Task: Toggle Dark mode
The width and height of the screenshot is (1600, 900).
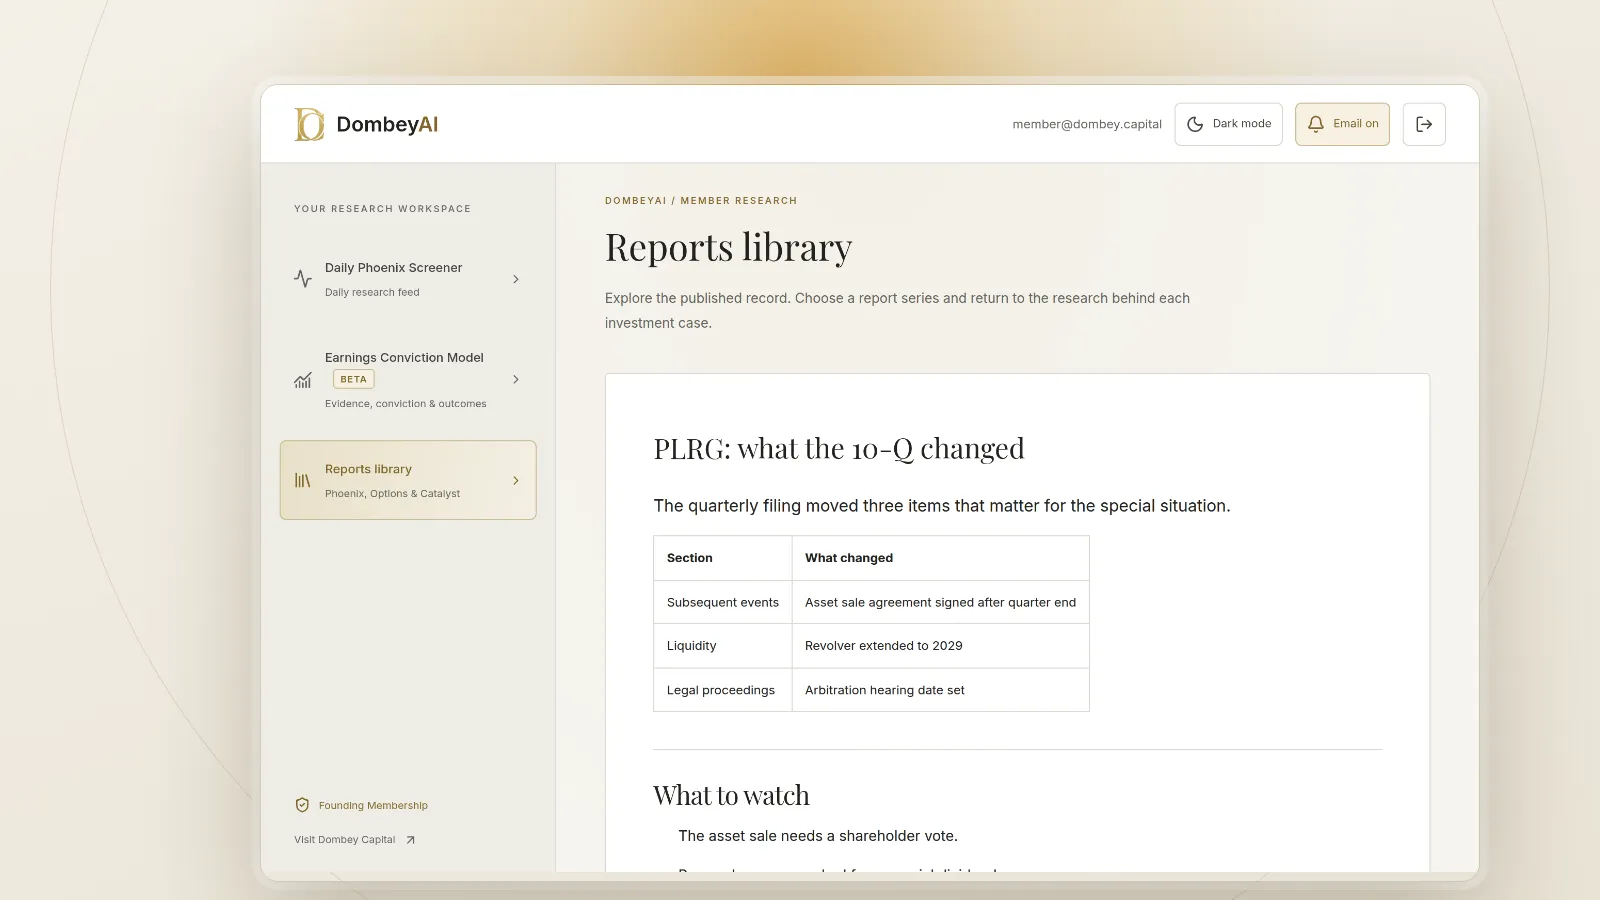Action: 1228,124
